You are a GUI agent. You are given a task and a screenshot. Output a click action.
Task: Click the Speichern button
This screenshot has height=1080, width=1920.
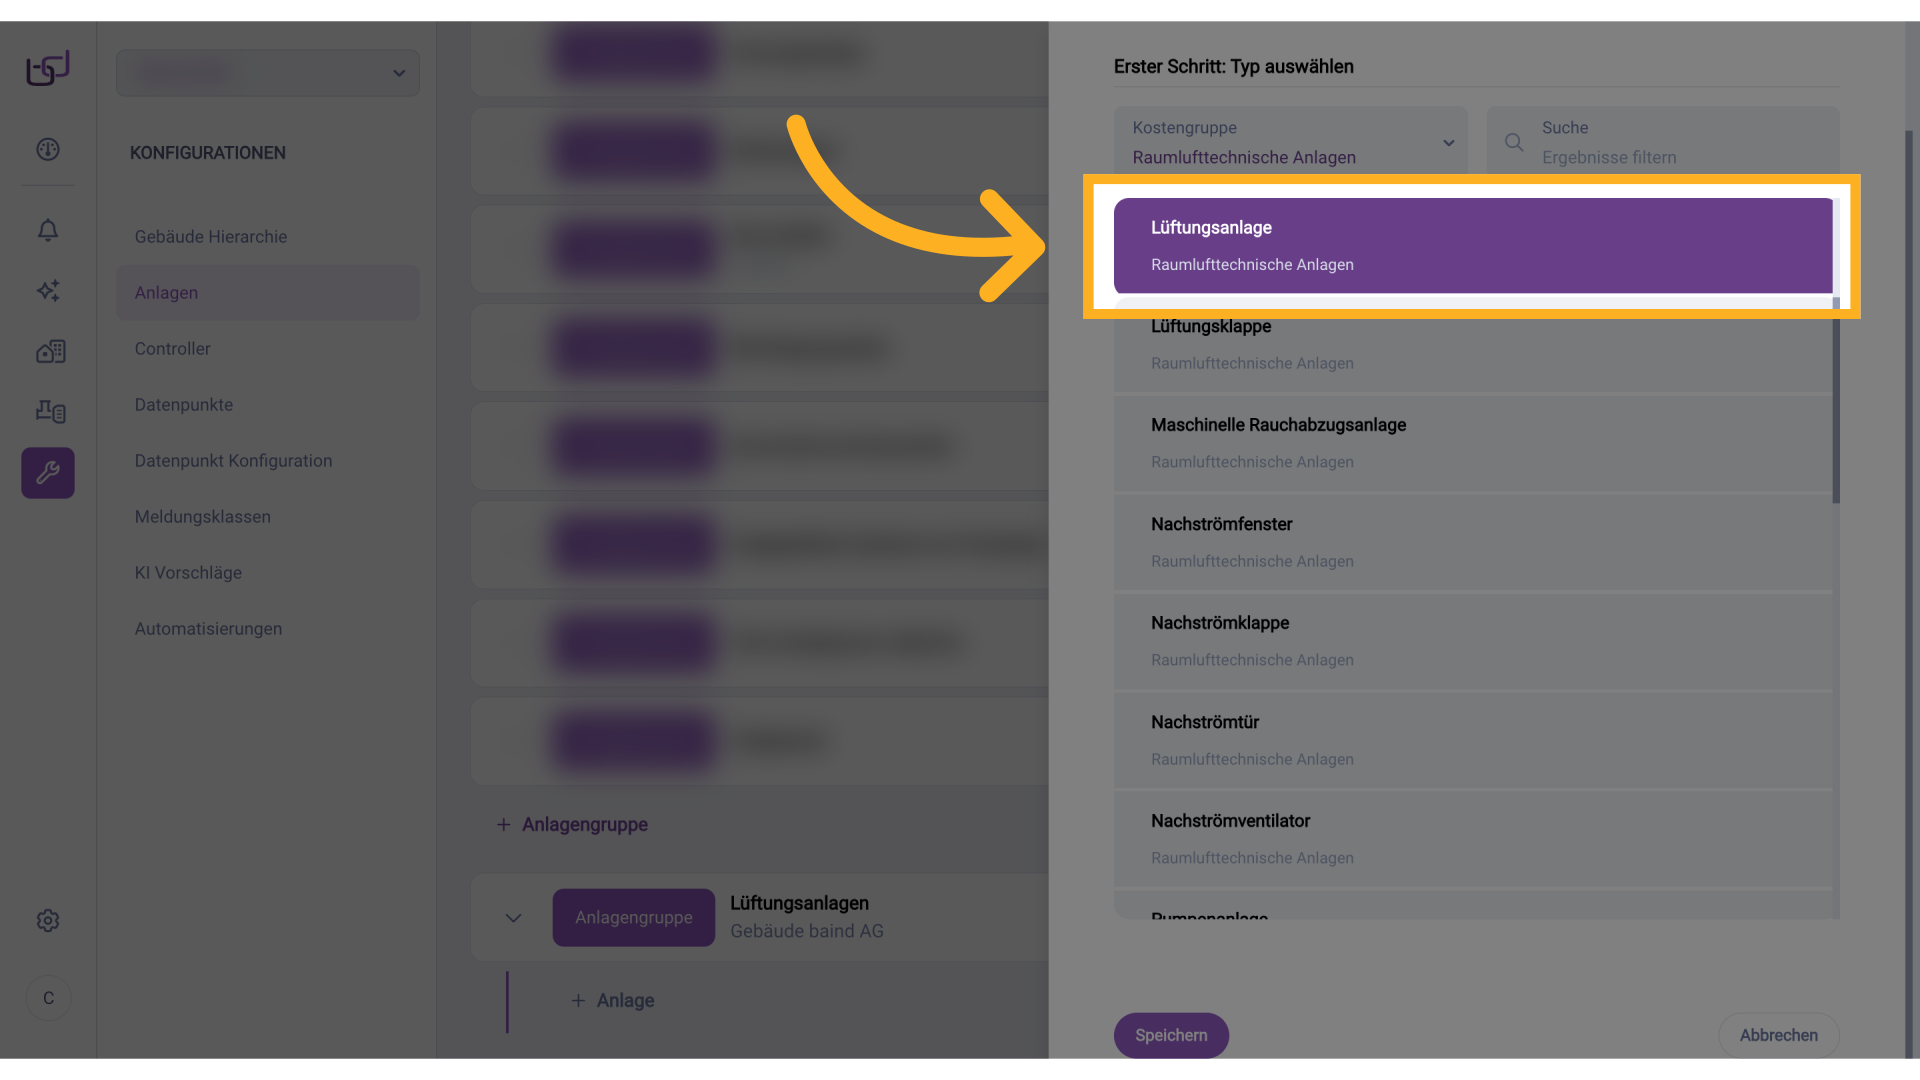[x=1171, y=1035]
